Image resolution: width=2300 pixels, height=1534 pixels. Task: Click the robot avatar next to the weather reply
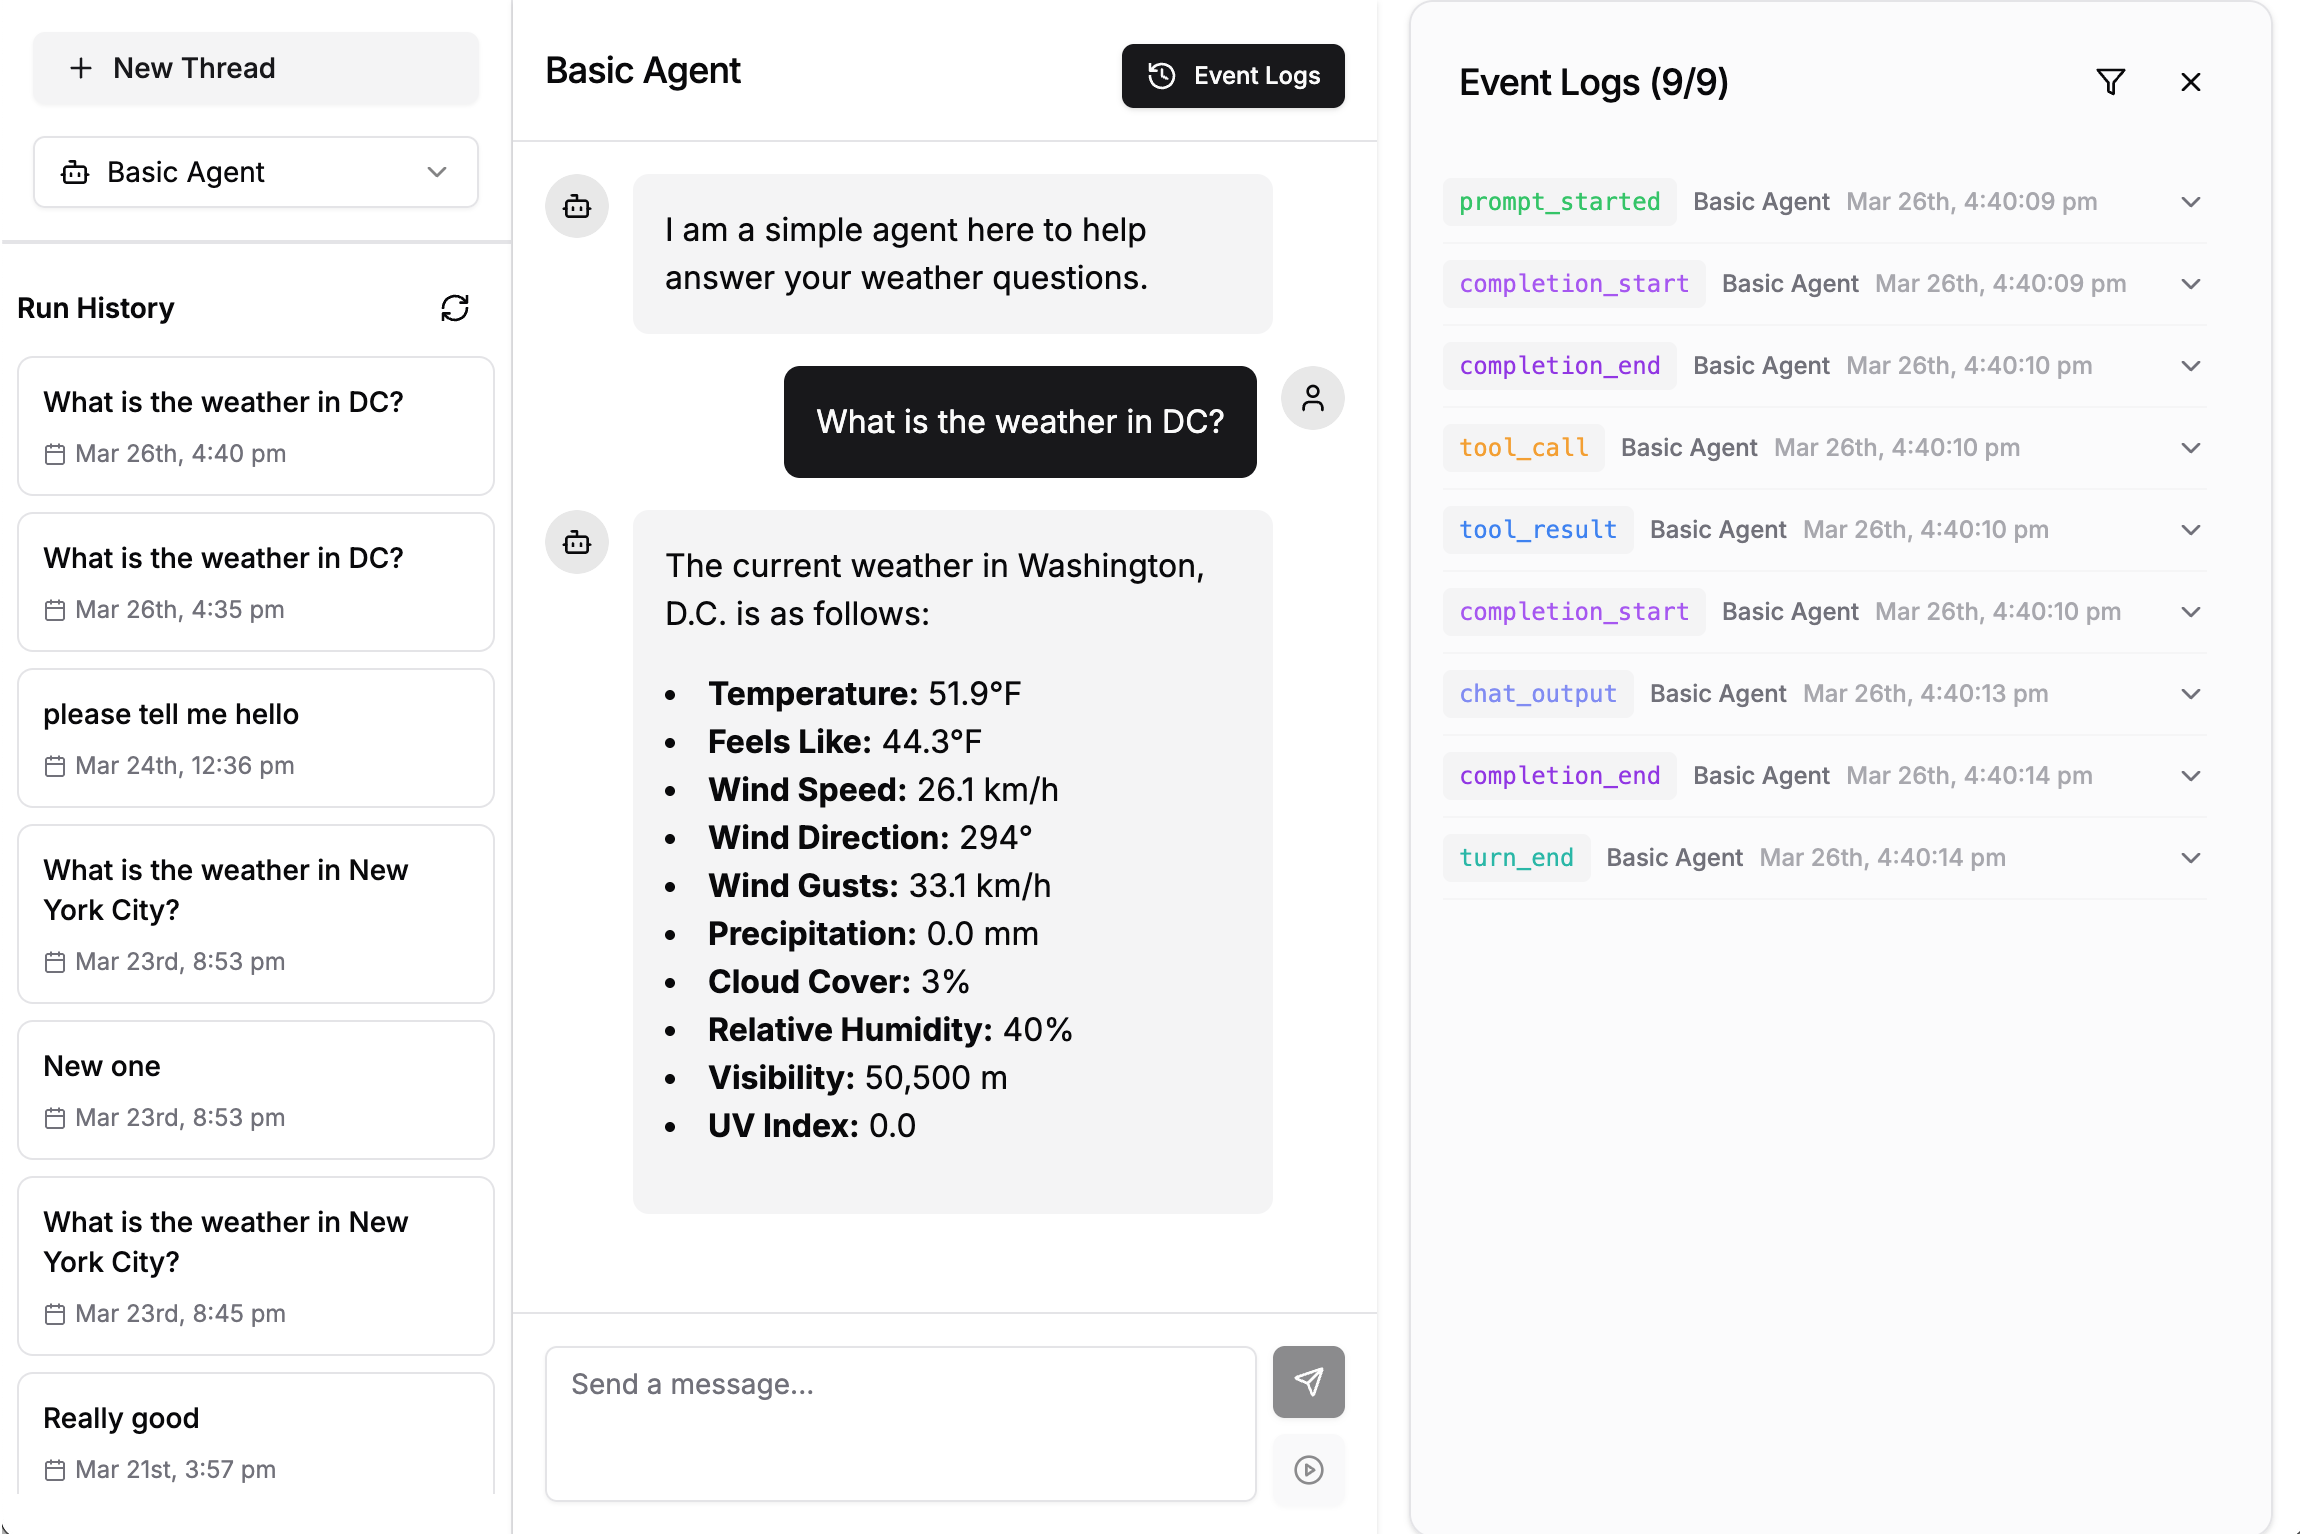click(x=577, y=542)
